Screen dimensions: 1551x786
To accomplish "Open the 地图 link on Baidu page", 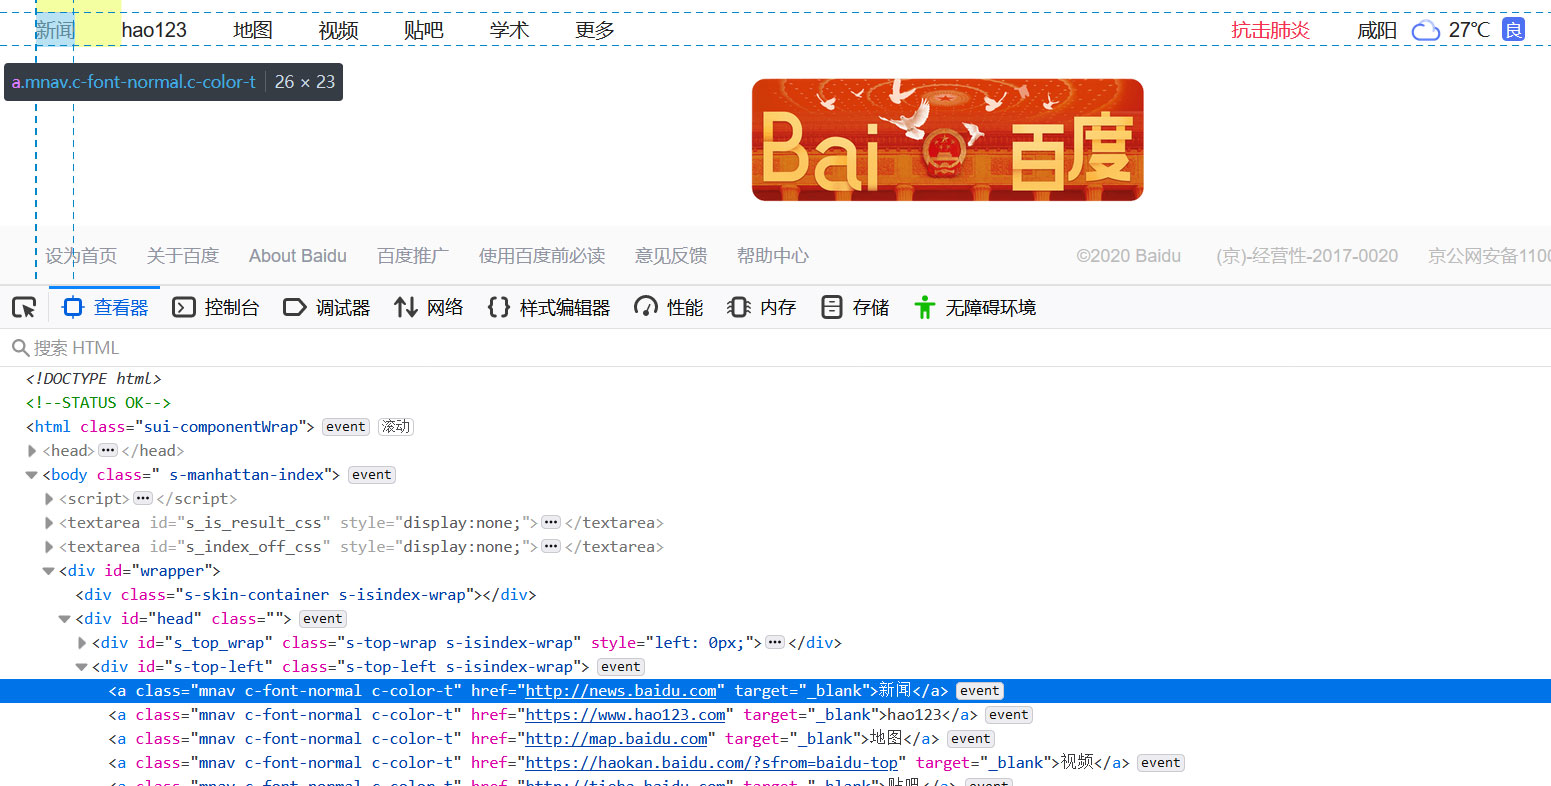I will point(253,30).
